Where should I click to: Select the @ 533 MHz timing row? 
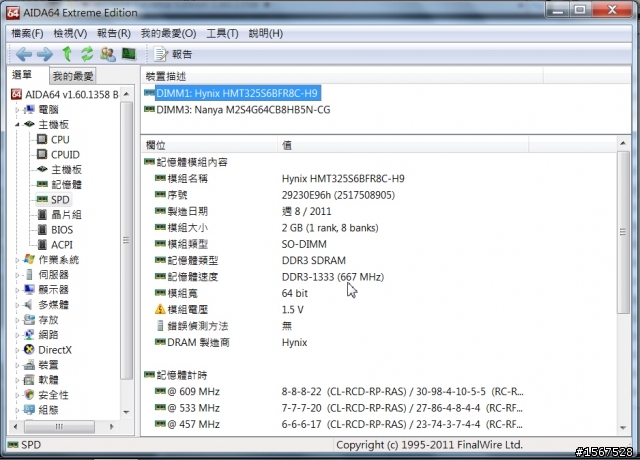point(380,408)
